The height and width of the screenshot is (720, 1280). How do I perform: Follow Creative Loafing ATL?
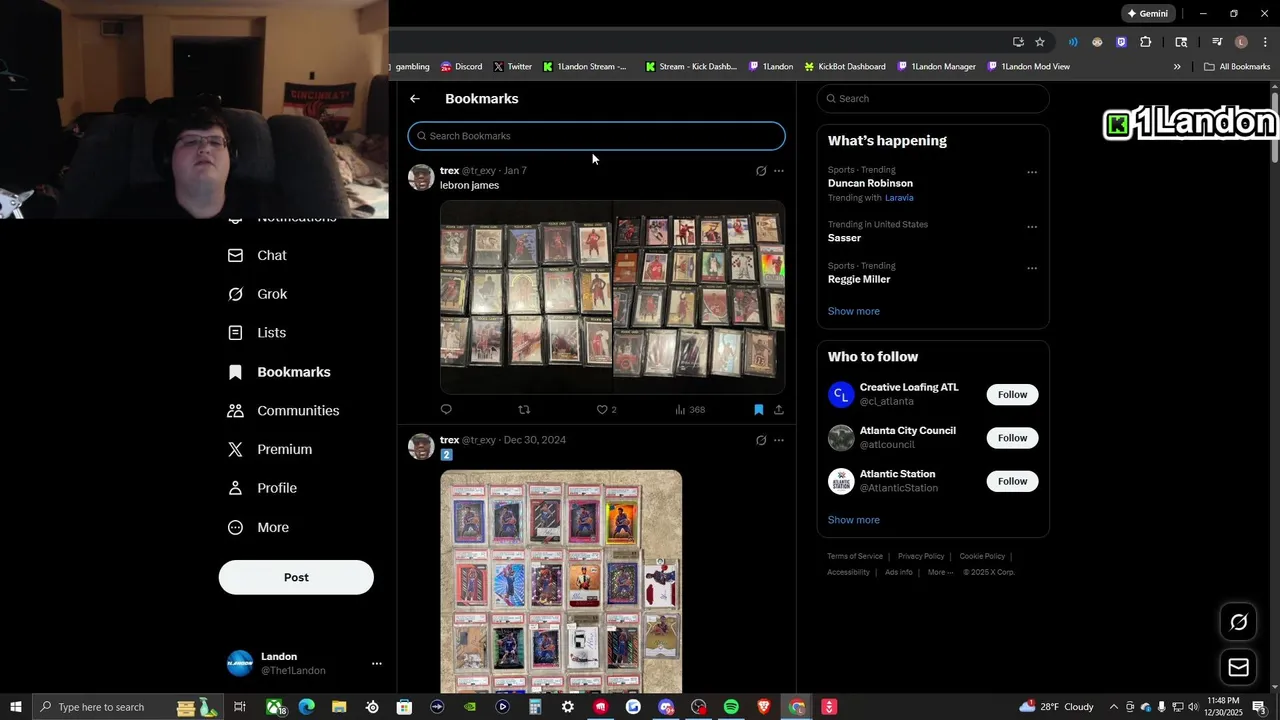(1012, 394)
